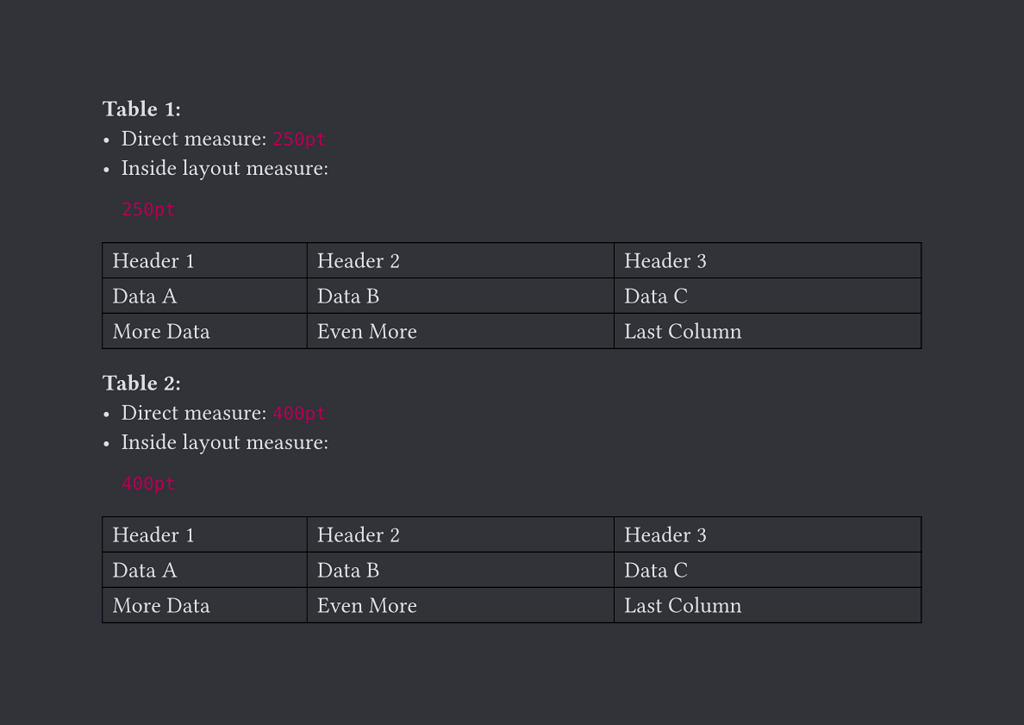Click the "Table 1:" heading text
The image size is (1024, 725).
coord(141,109)
